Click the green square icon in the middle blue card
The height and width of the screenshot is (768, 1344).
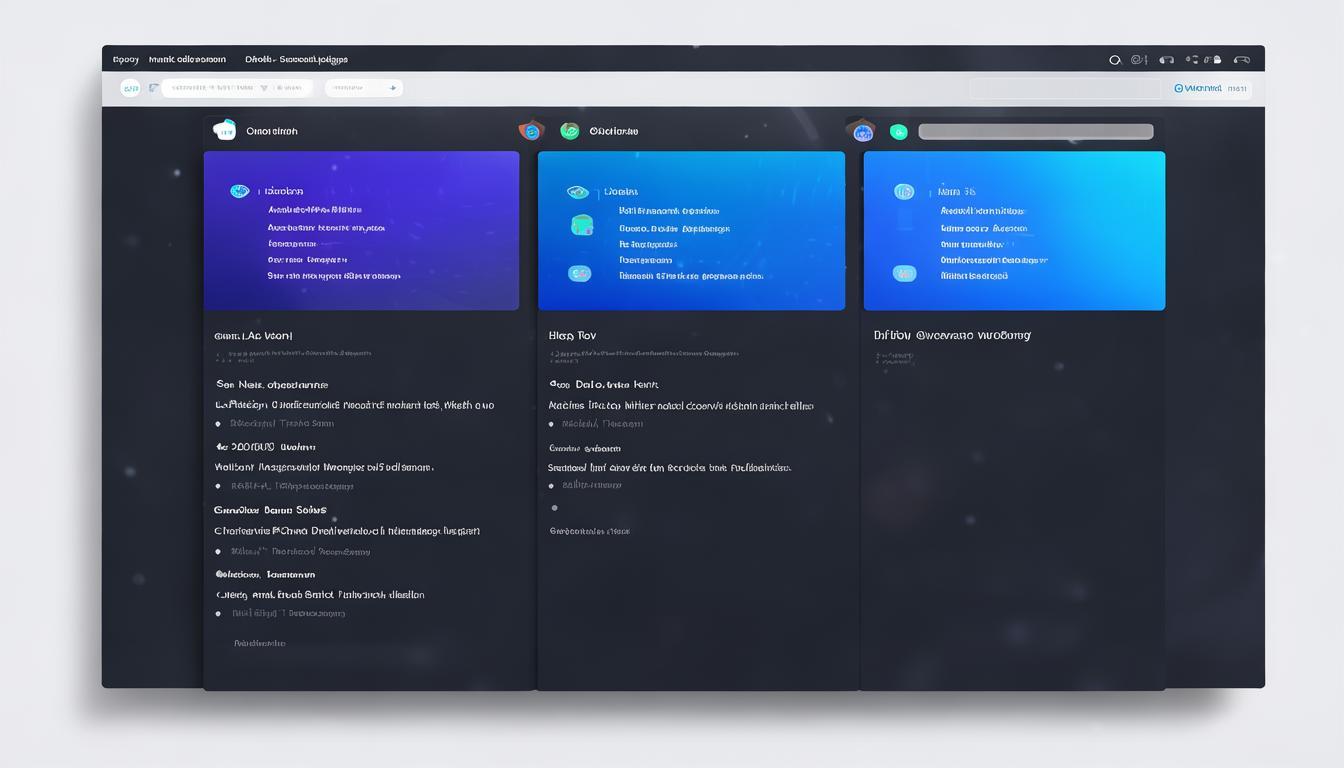click(582, 226)
